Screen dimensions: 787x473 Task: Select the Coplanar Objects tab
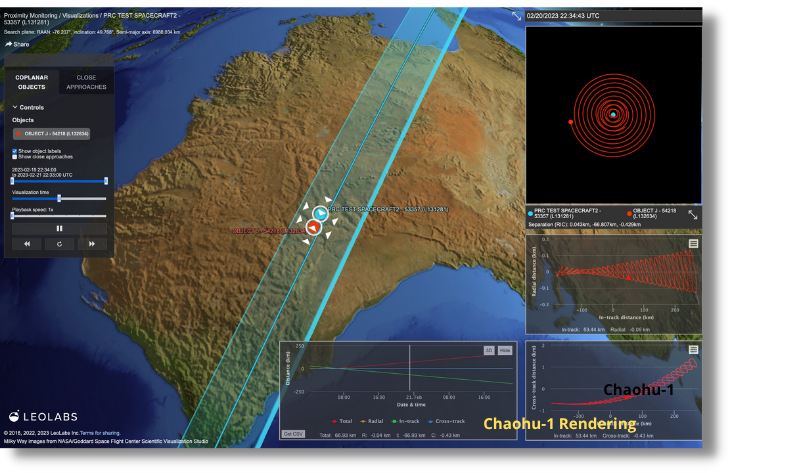point(32,82)
